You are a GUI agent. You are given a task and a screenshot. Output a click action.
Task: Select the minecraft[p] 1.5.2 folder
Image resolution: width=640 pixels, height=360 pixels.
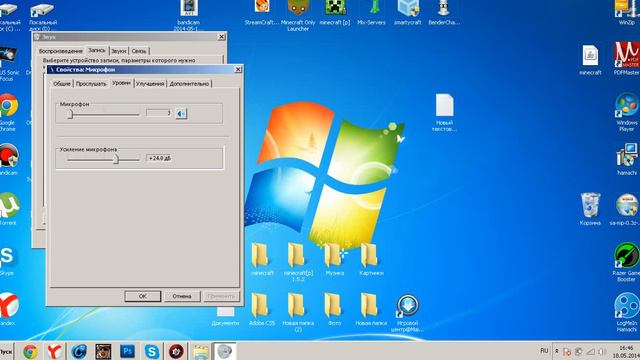click(x=298, y=262)
